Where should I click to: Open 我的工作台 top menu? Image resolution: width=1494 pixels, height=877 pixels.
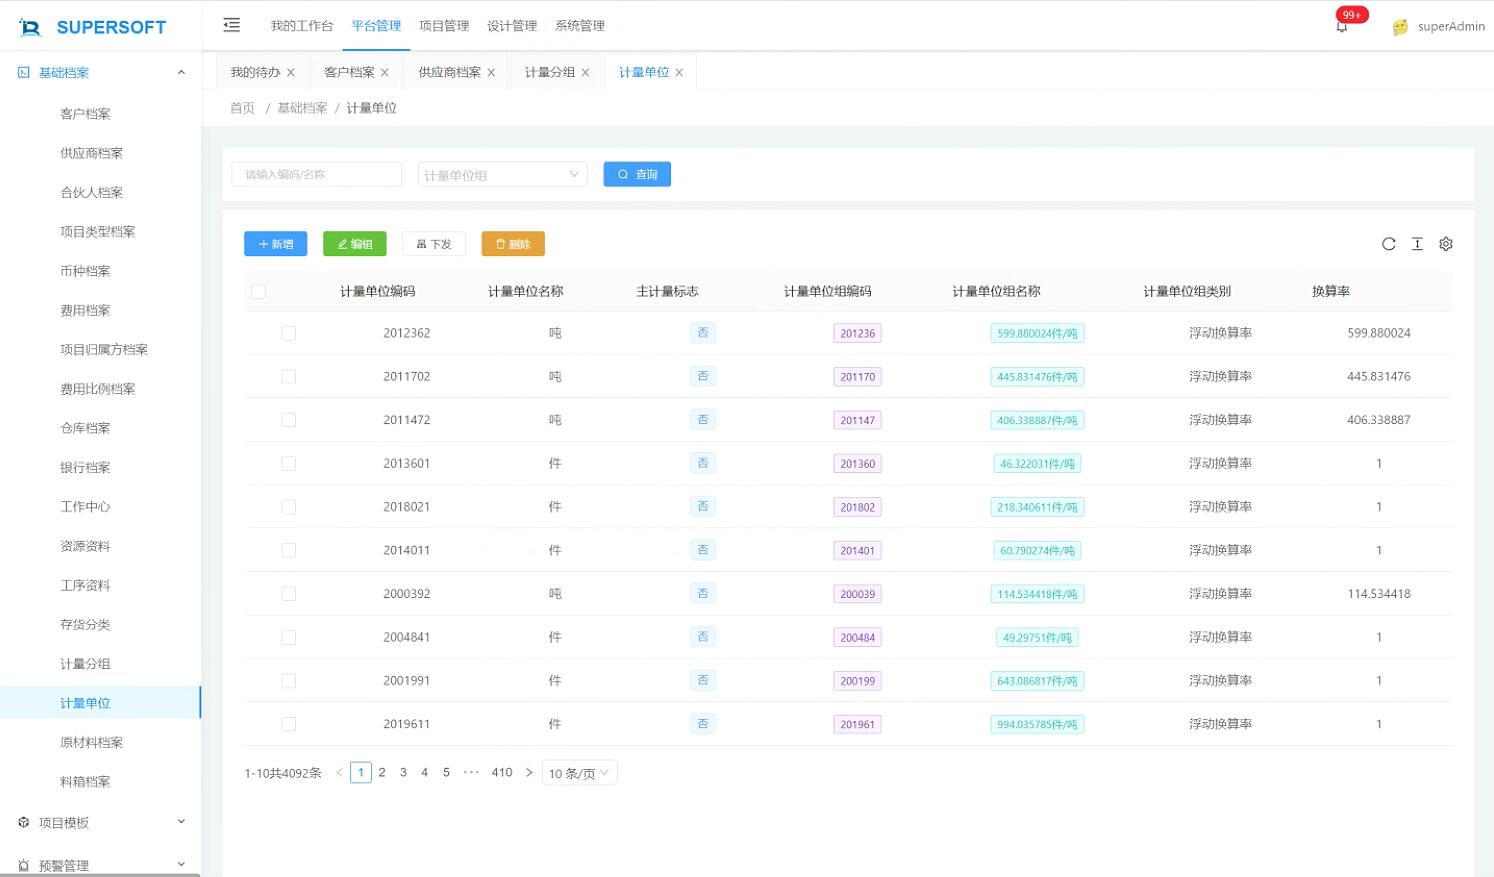(302, 26)
